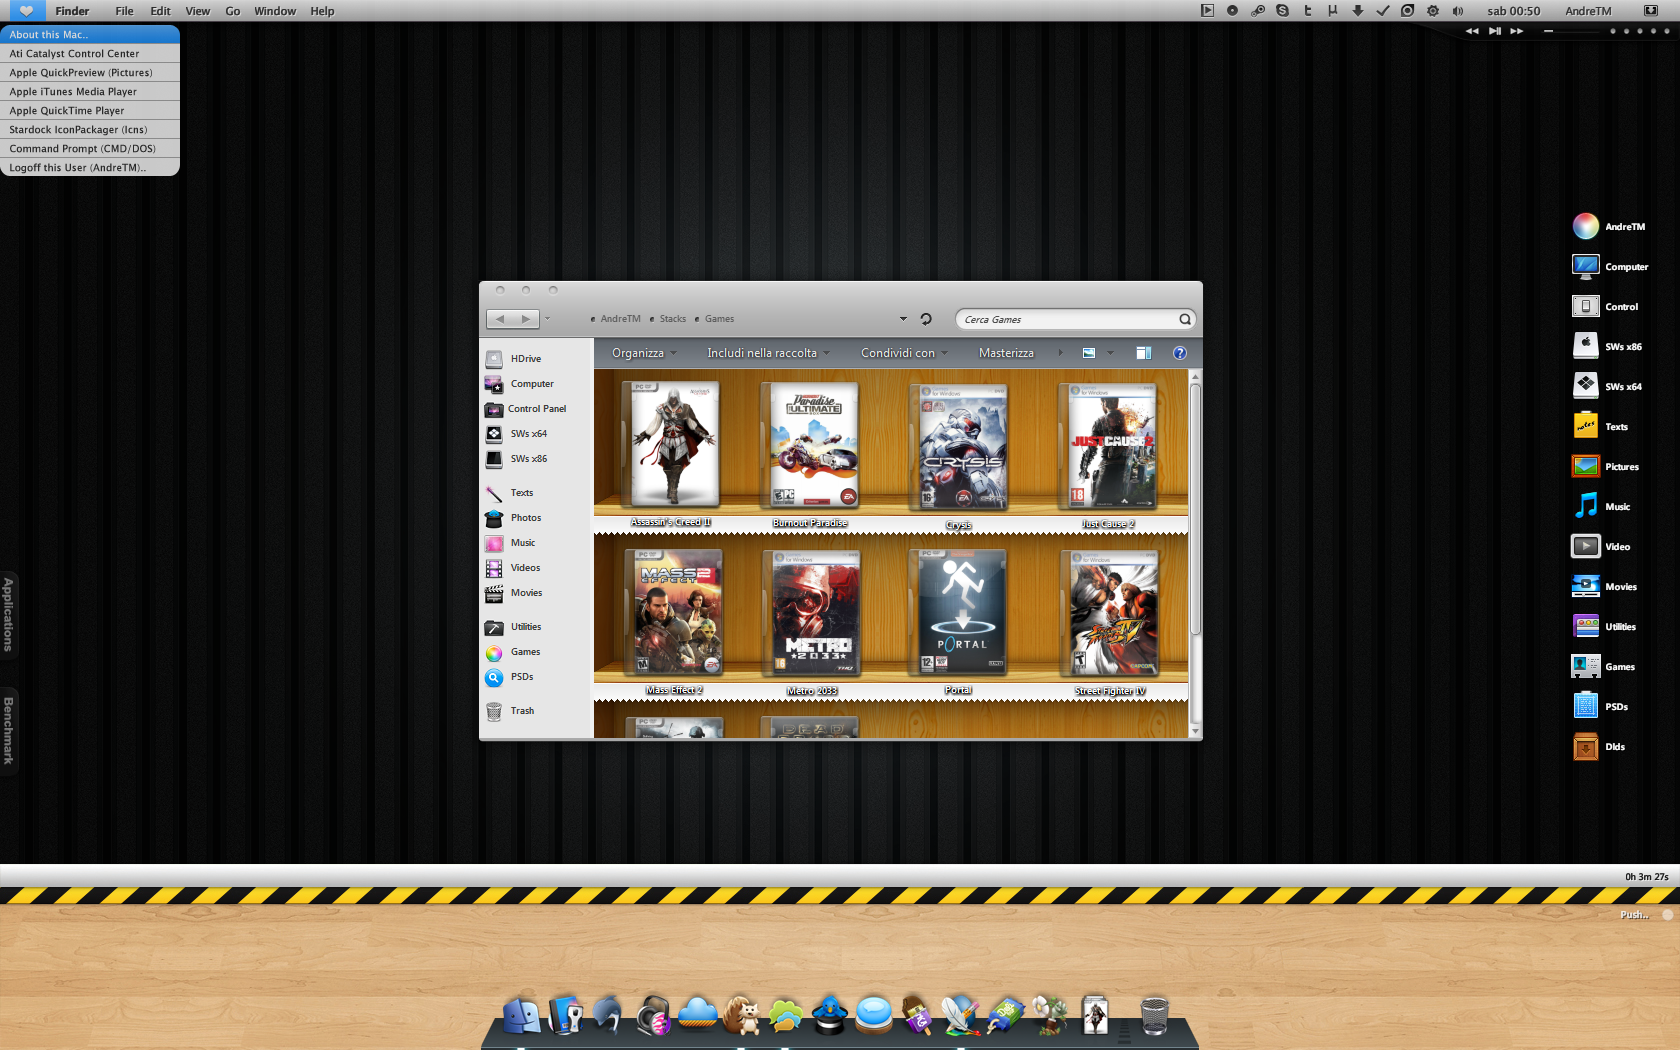Open PSDs folder in the explorer sidebar
This screenshot has width=1680, height=1050.
(x=510, y=677)
